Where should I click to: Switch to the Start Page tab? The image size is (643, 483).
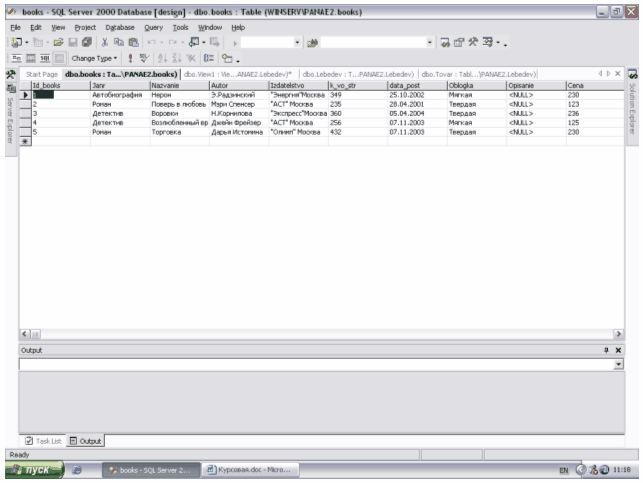tap(41, 74)
